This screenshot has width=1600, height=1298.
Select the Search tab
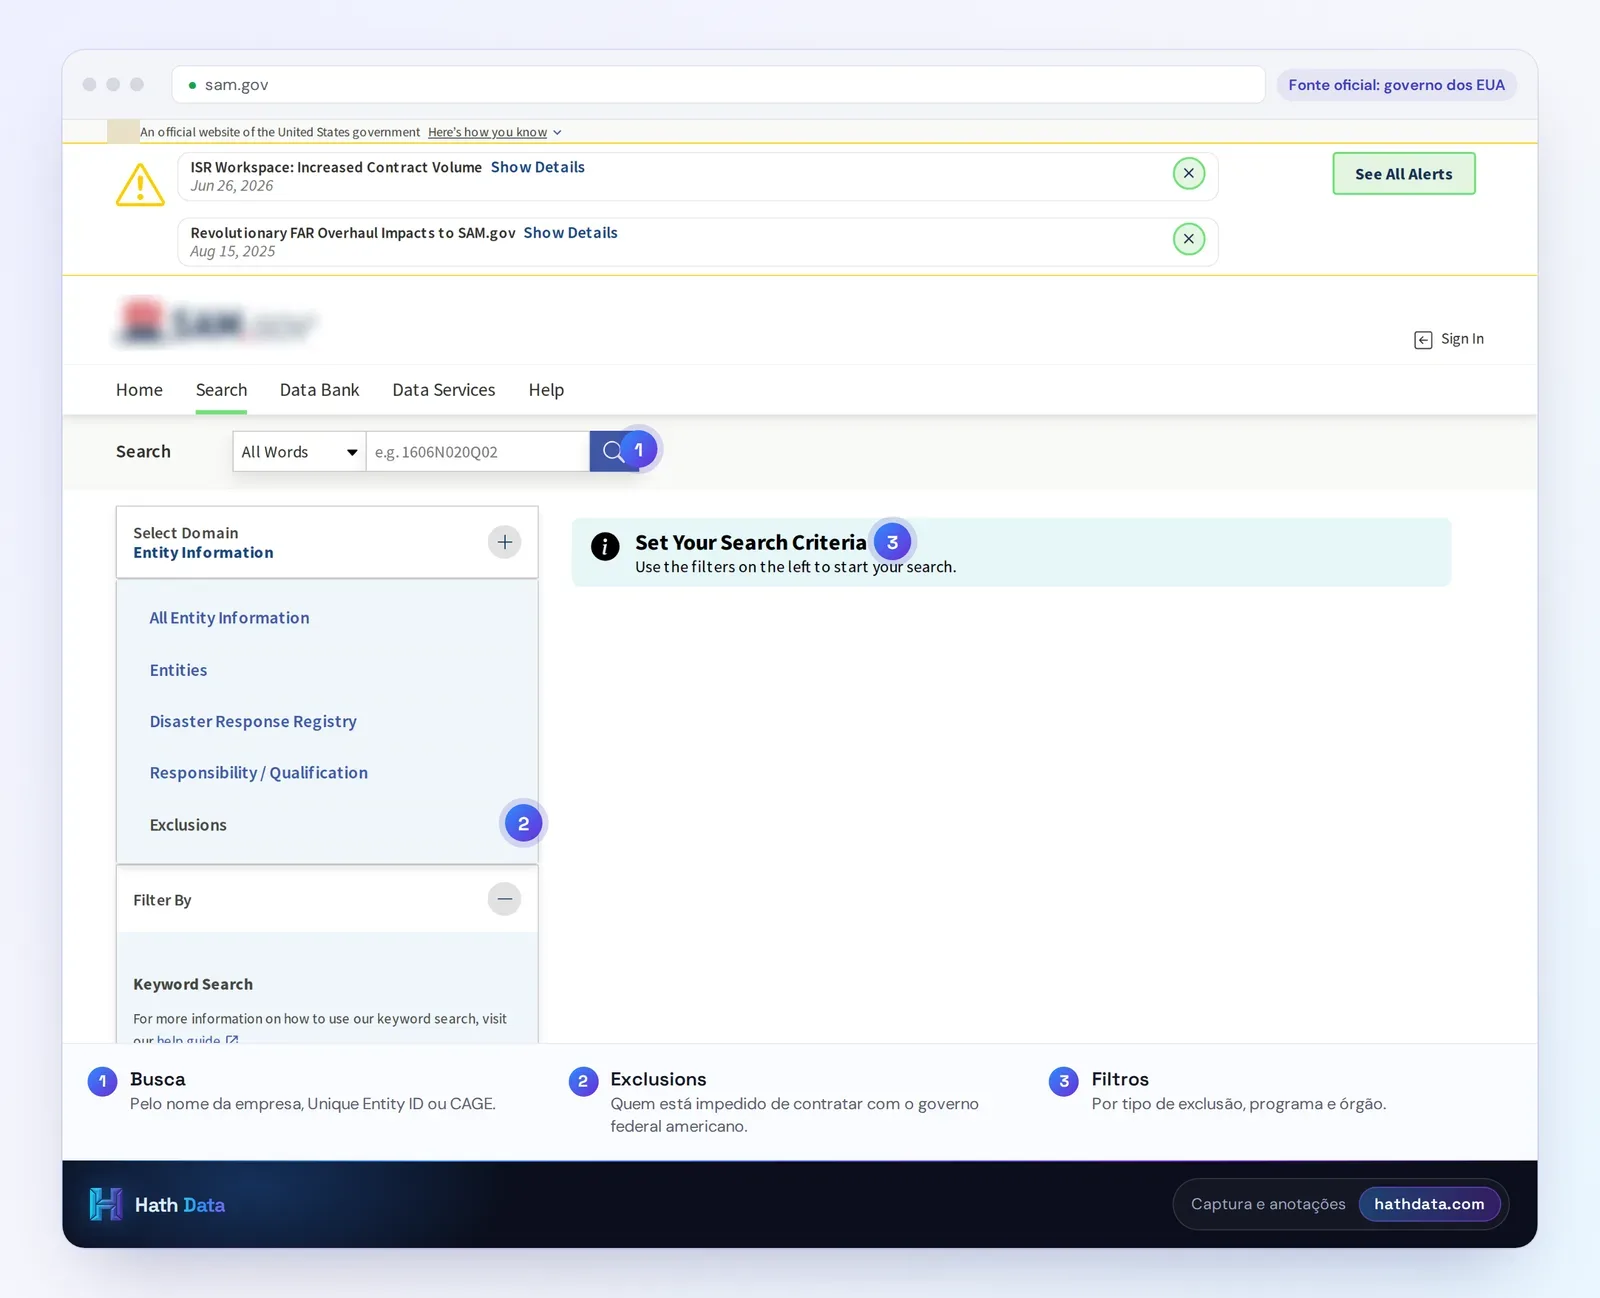(221, 390)
